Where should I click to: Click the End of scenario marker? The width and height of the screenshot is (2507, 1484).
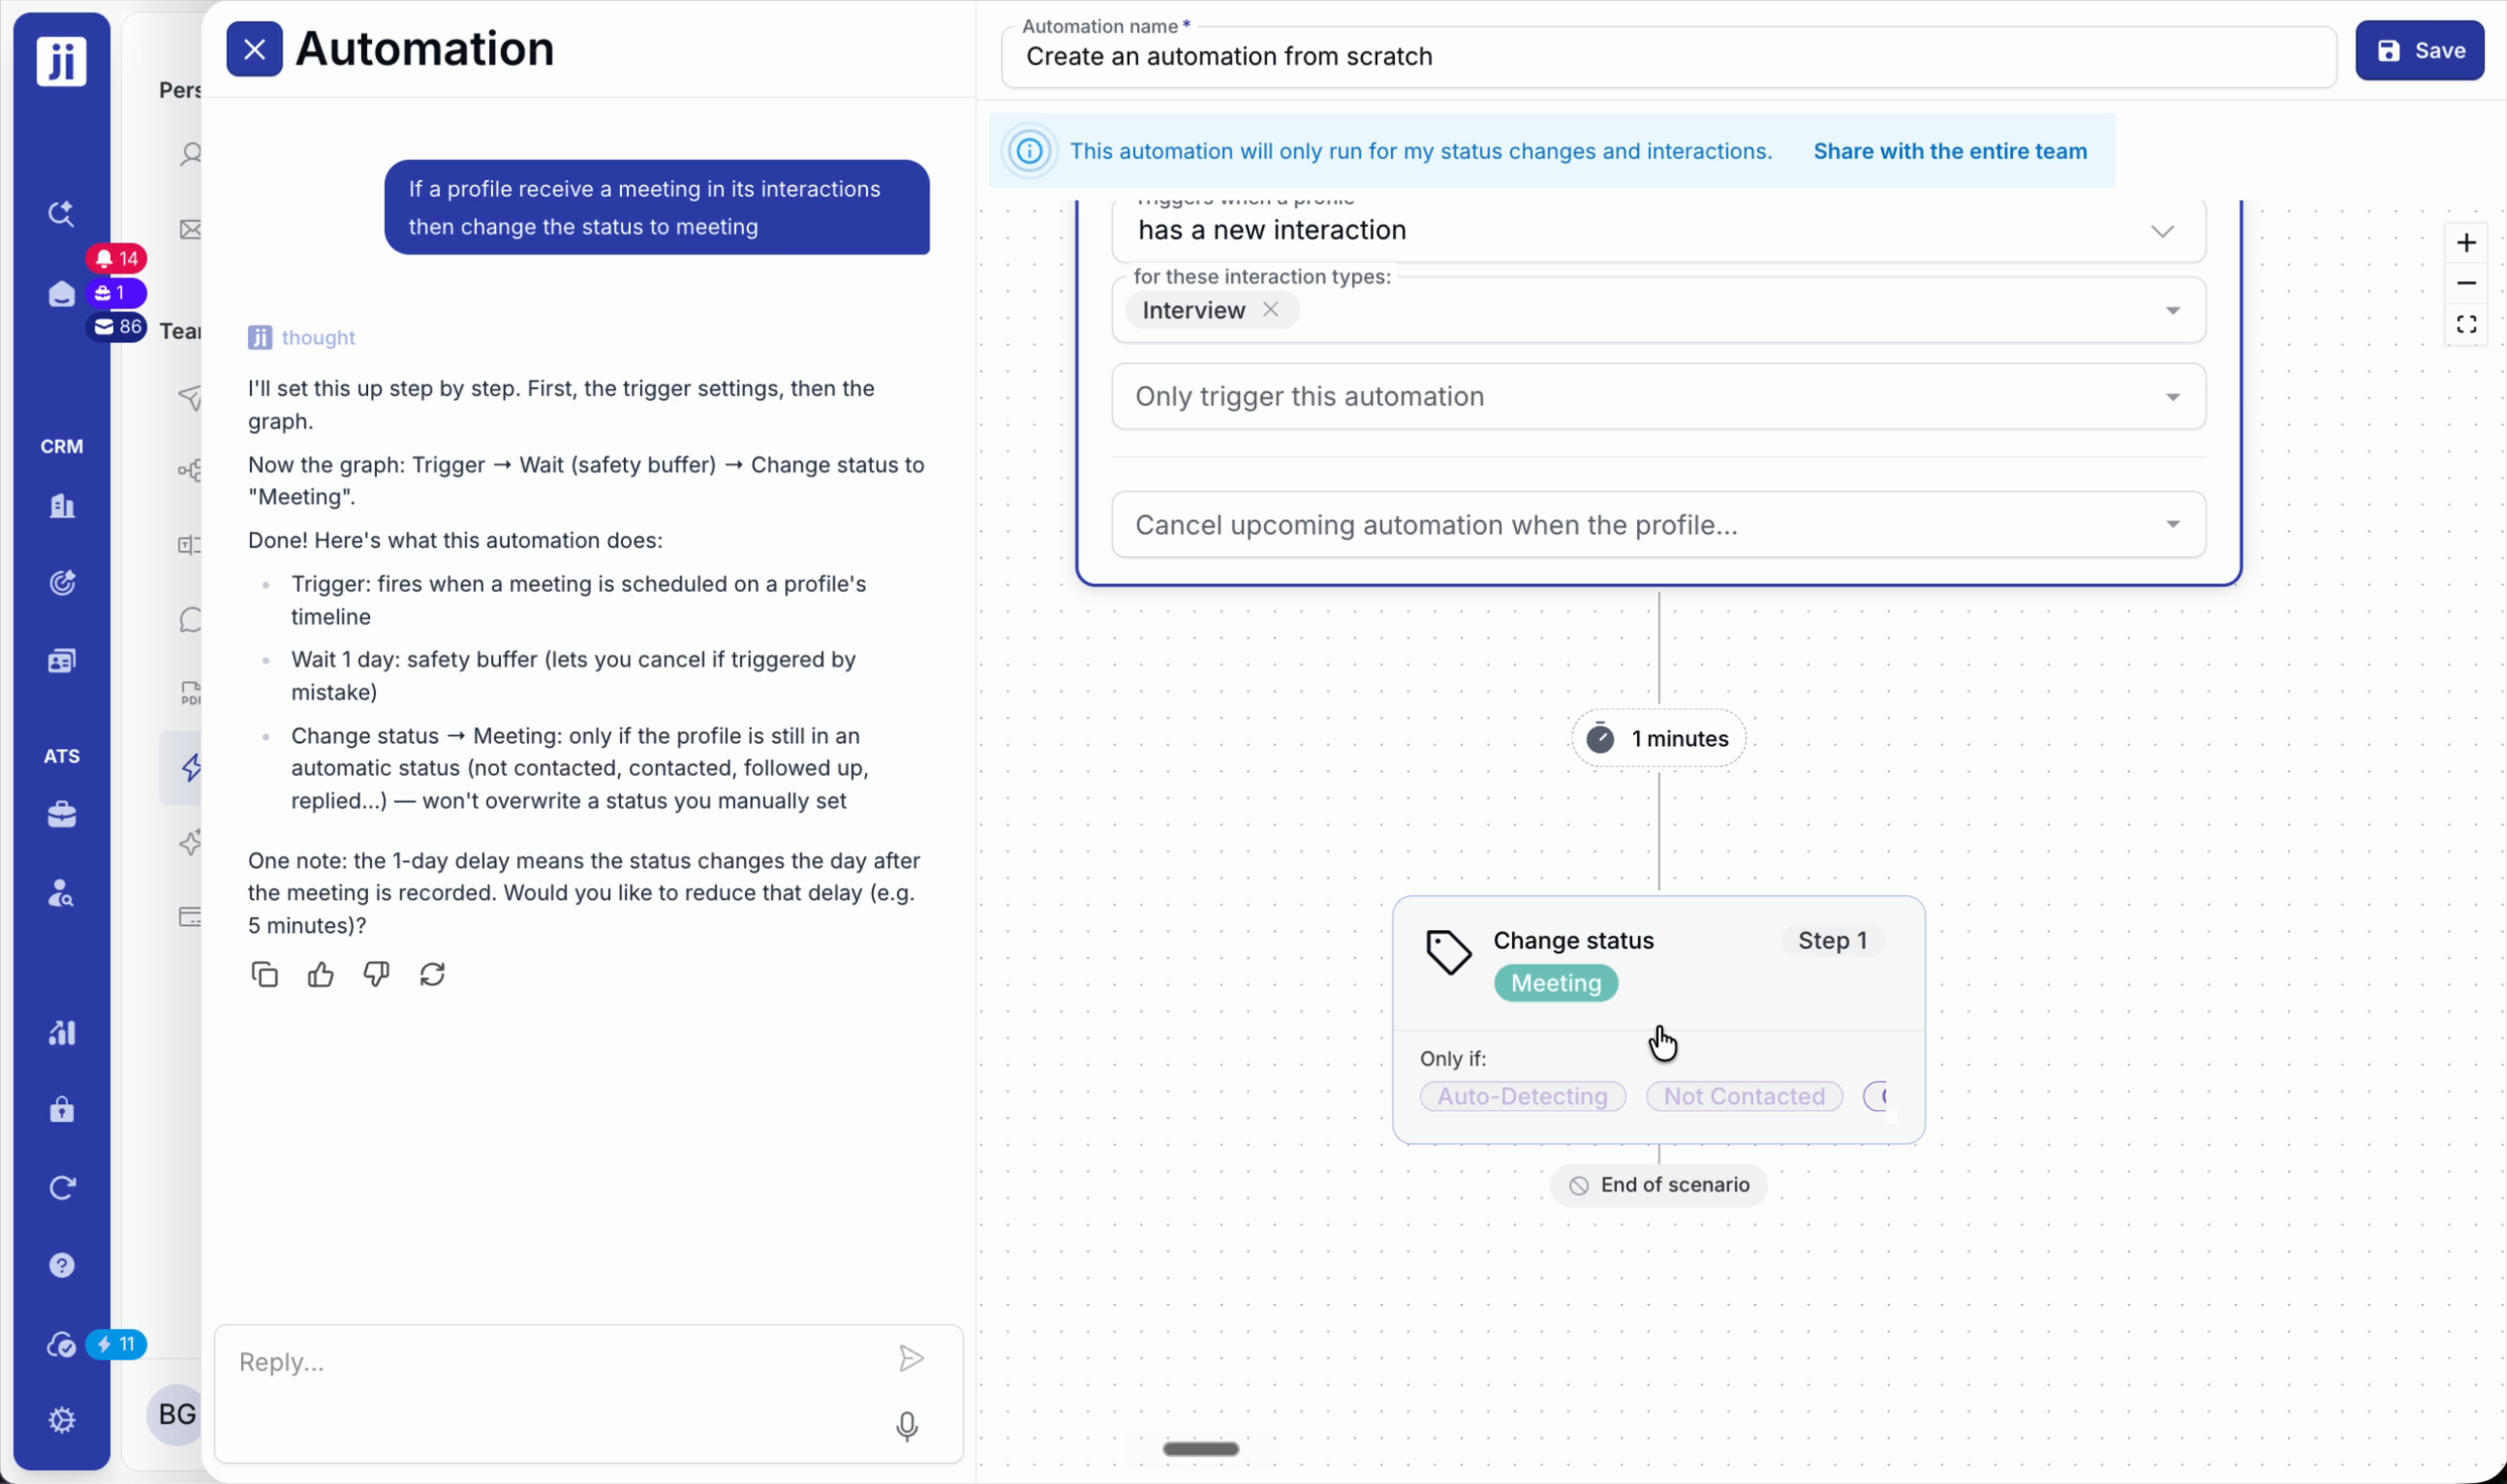[x=1658, y=1186]
